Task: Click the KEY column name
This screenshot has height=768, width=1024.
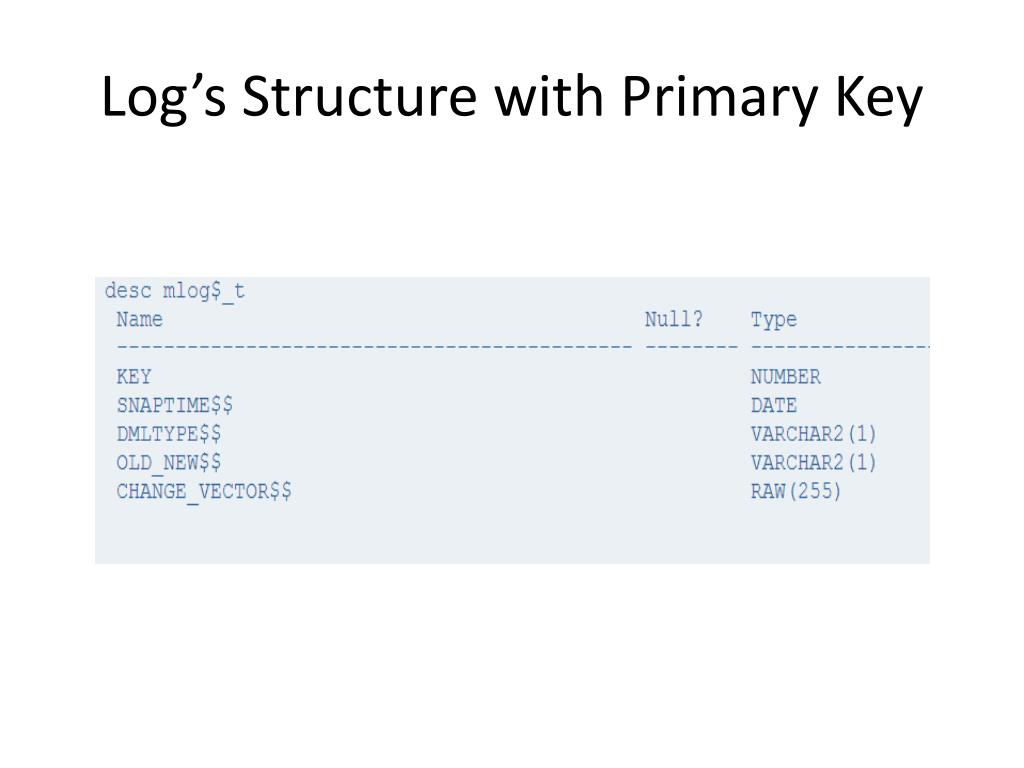Action: click(x=134, y=377)
